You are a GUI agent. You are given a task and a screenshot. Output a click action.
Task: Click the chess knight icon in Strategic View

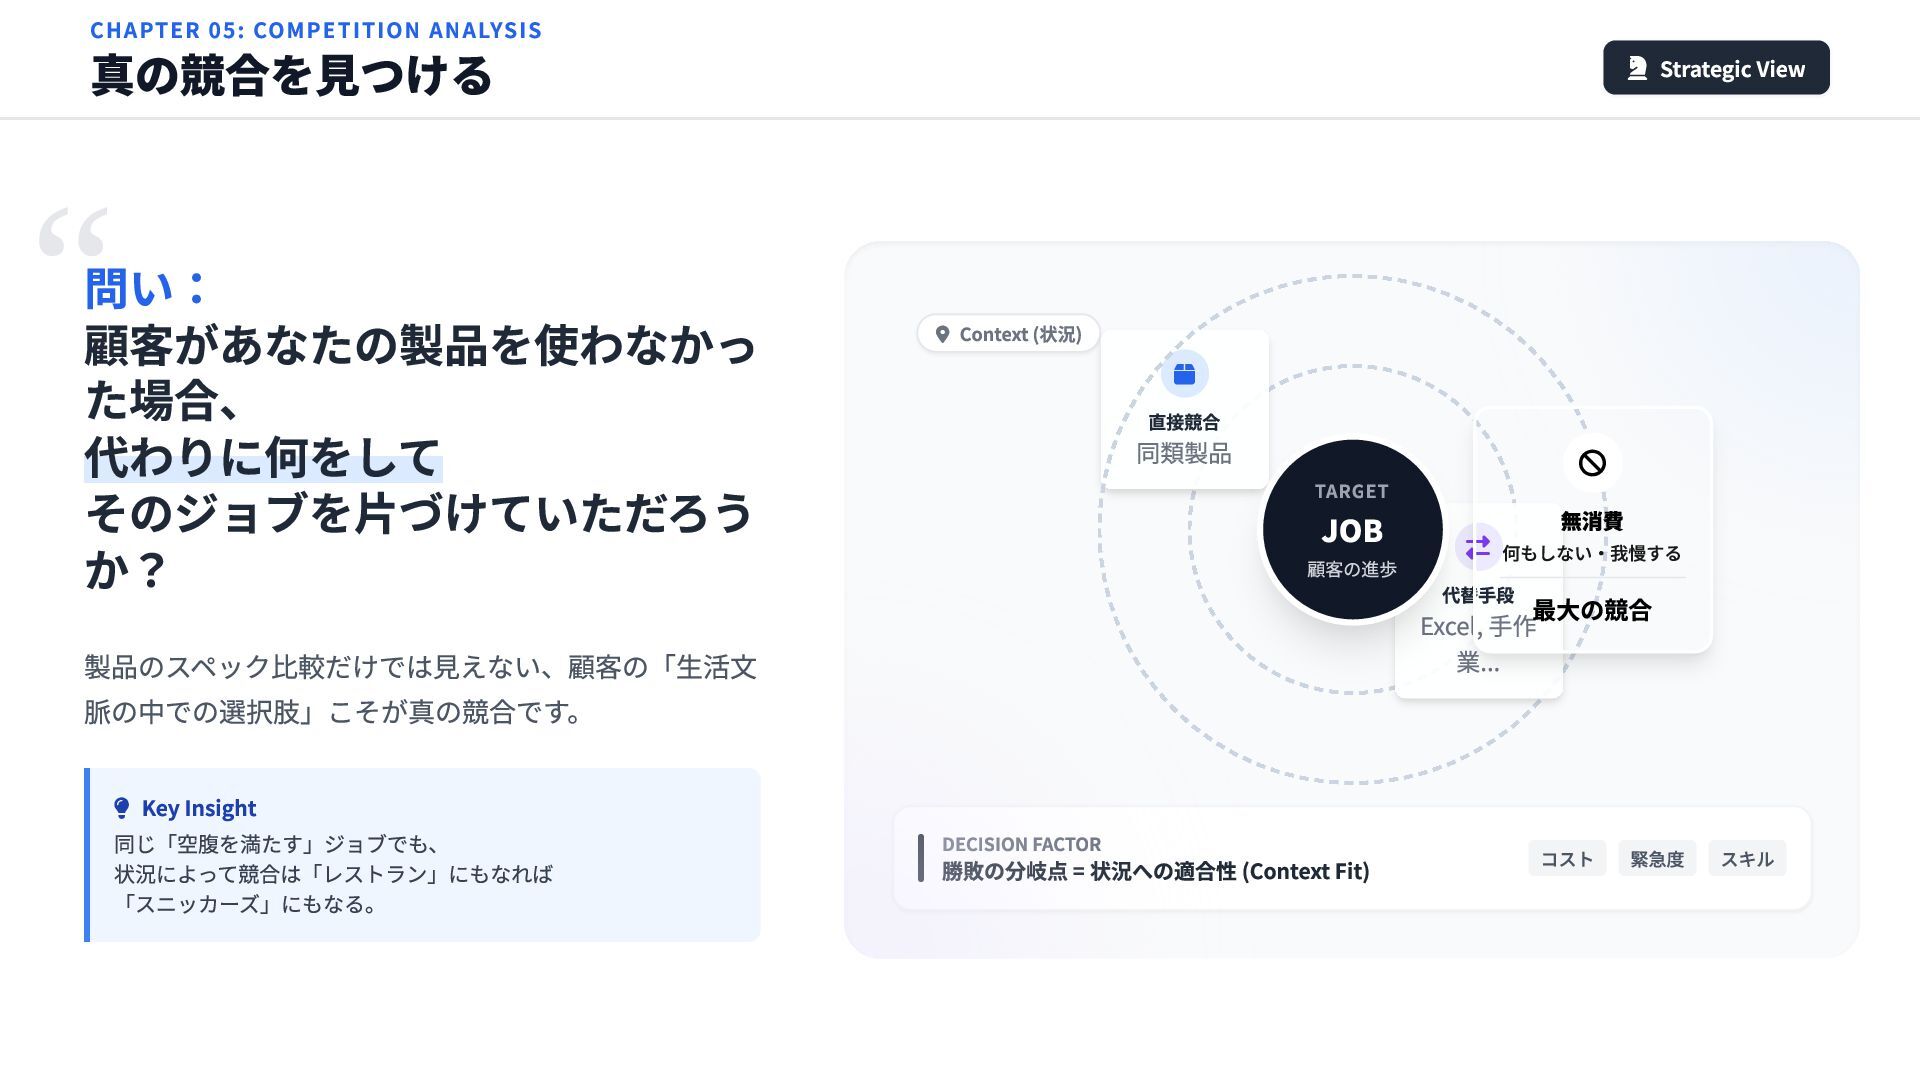(1637, 68)
